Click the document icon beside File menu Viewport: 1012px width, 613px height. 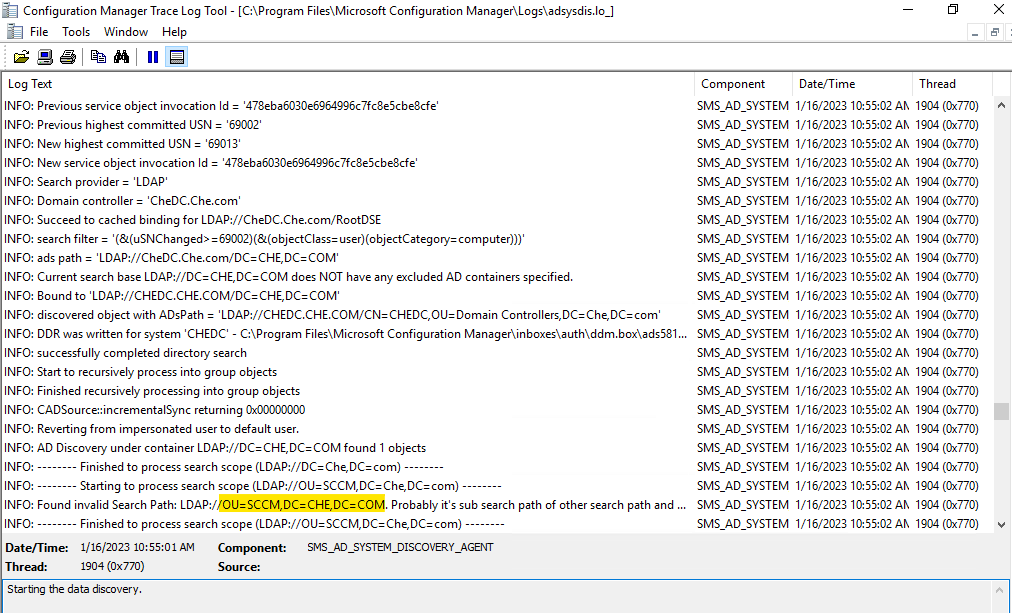(x=15, y=32)
